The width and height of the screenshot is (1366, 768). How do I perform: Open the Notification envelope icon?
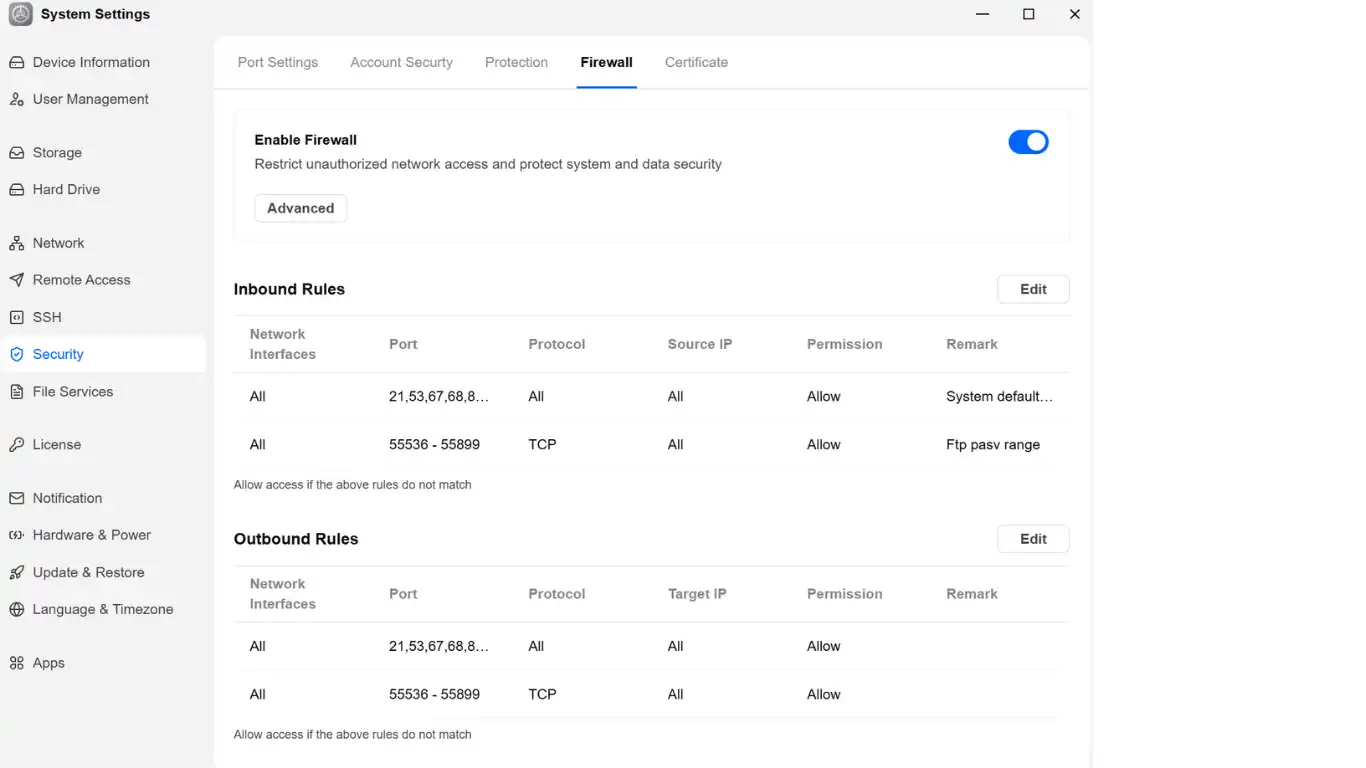(x=16, y=498)
